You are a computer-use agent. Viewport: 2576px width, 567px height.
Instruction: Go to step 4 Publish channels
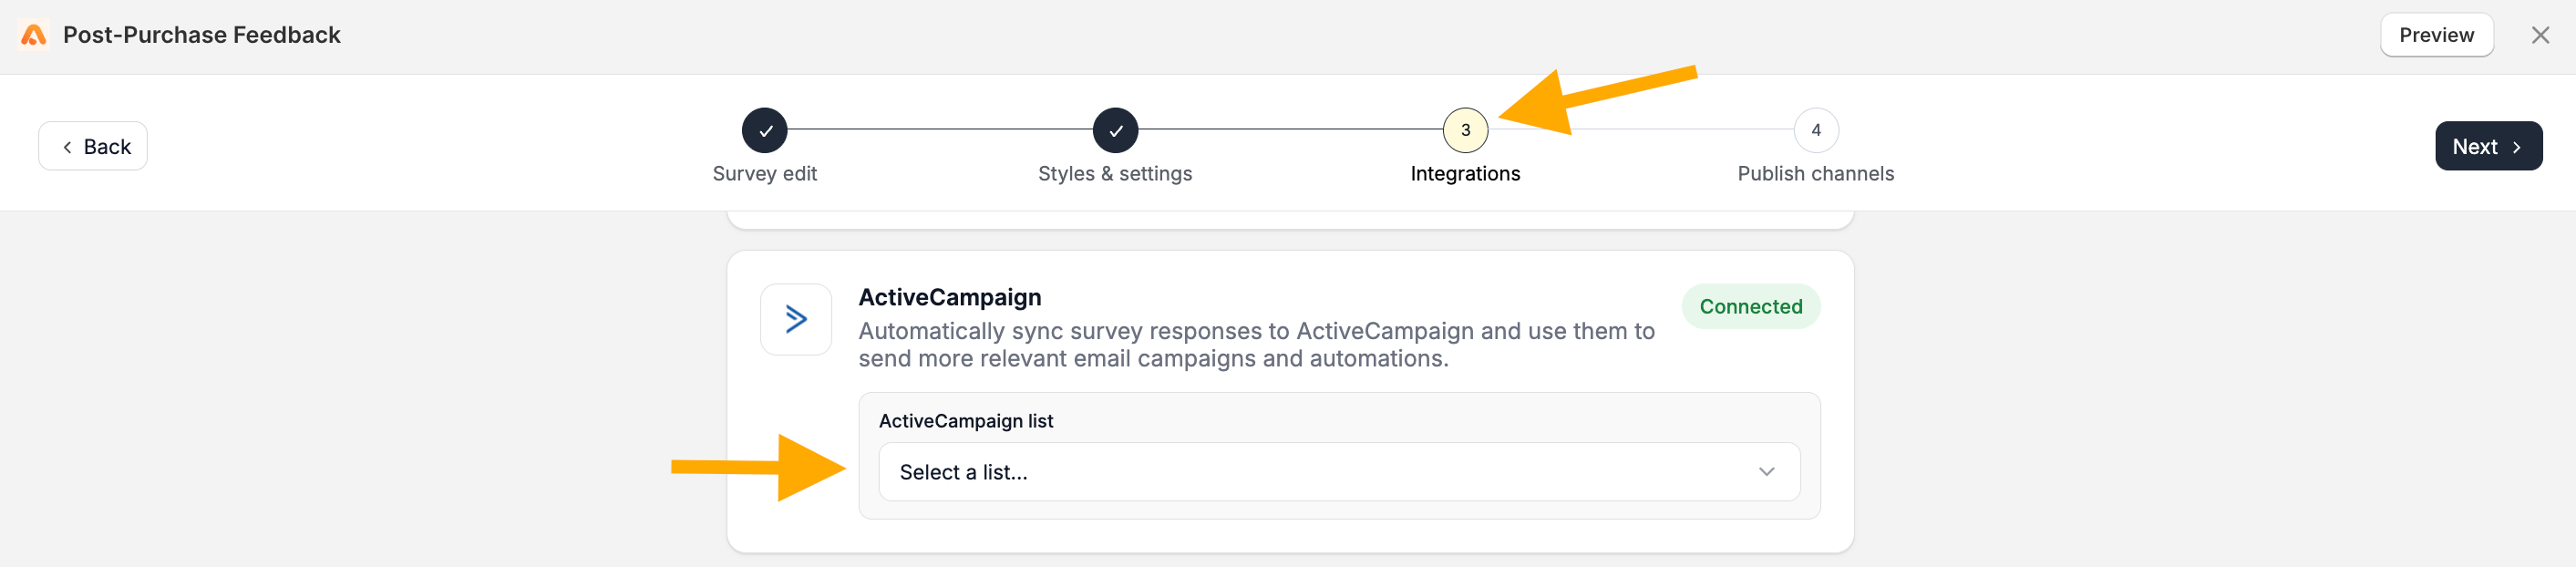(x=1816, y=130)
